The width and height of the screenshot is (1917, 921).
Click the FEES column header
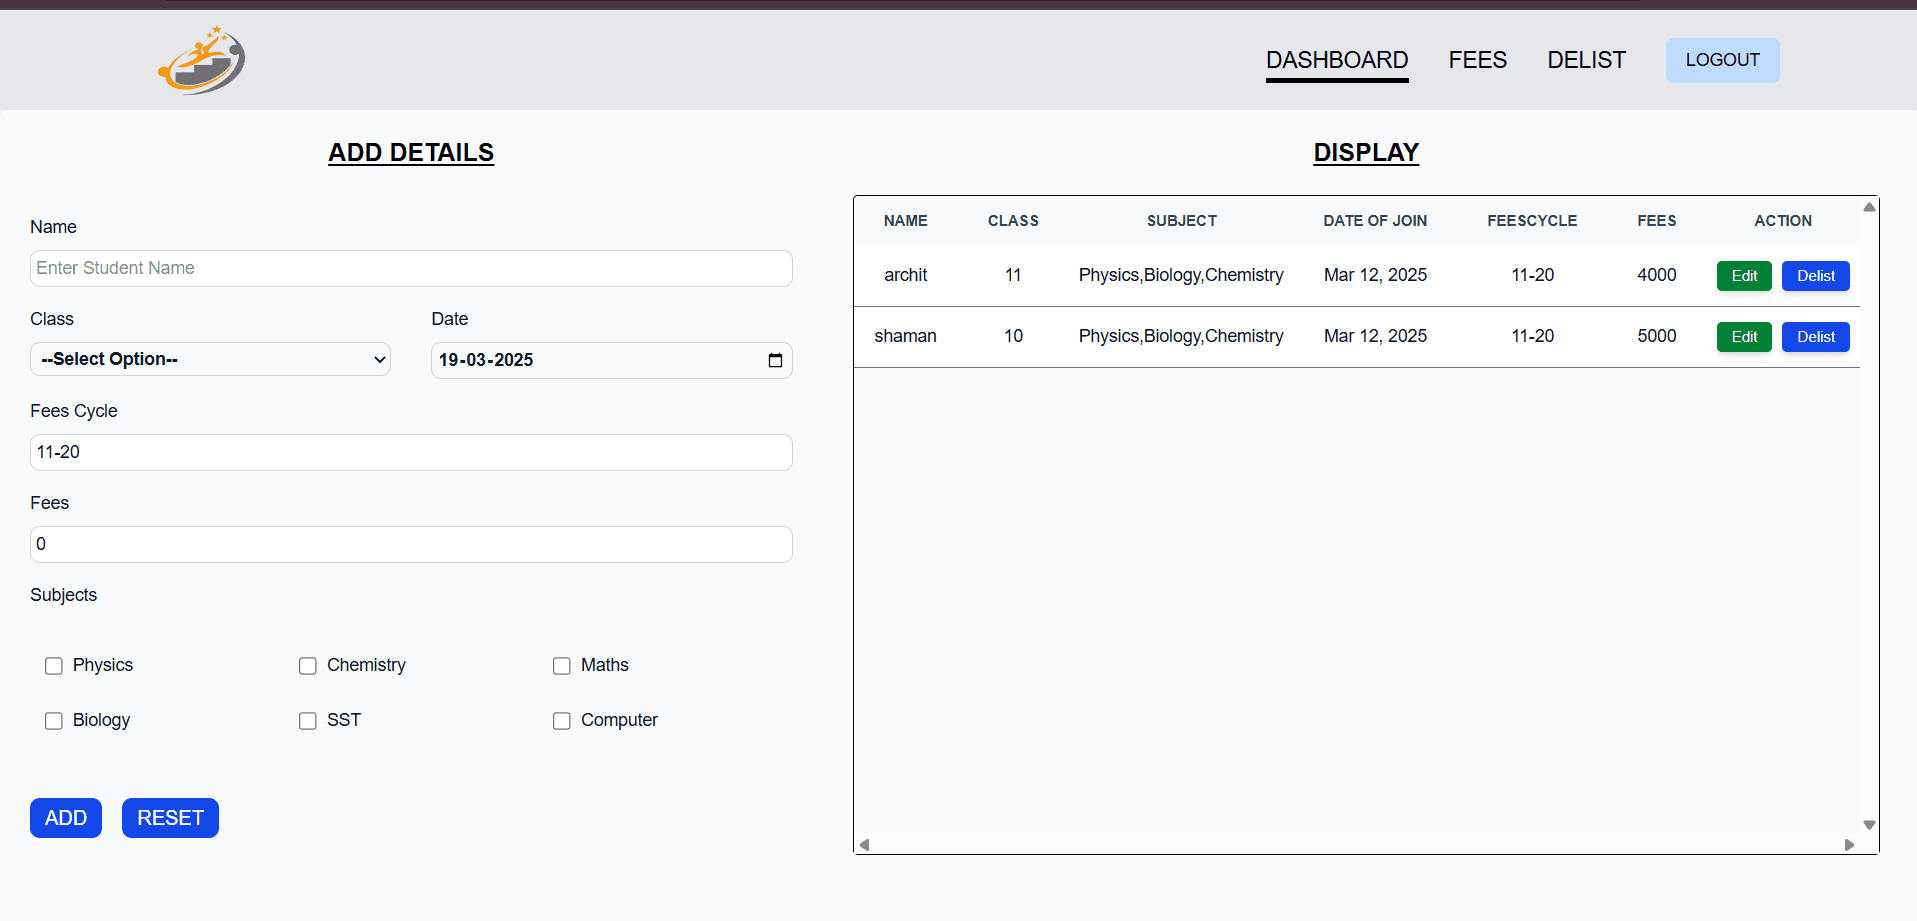[x=1657, y=221]
